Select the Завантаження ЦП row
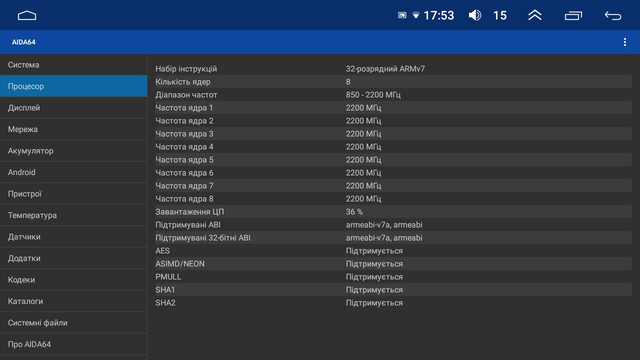The width and height of the screenshot is (640, 360). [x=393, y=212]
